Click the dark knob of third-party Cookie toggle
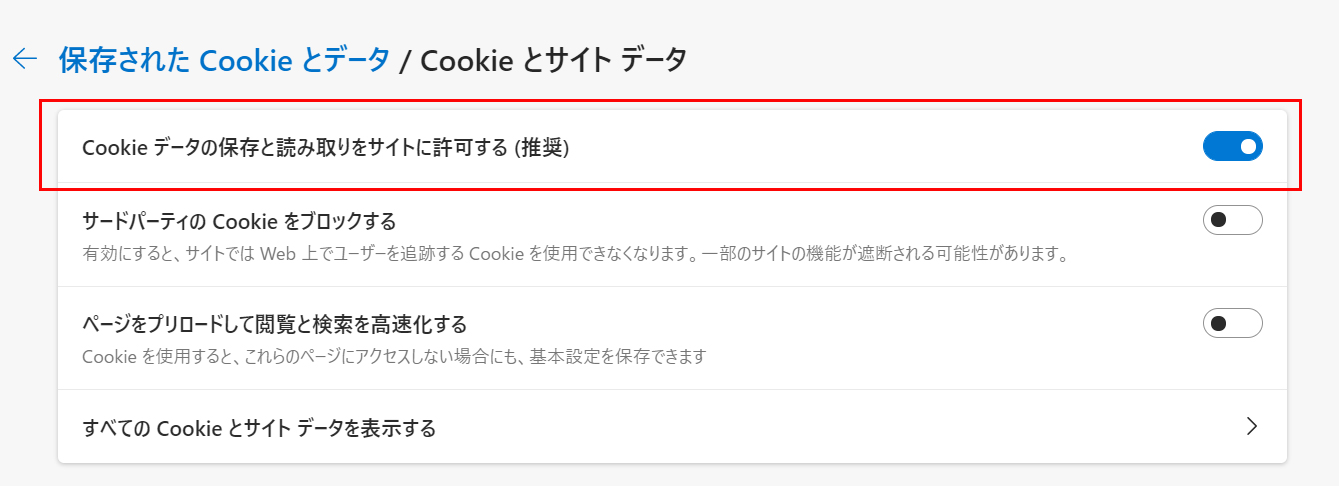 pyautogui.click(x=1218, y=220)
